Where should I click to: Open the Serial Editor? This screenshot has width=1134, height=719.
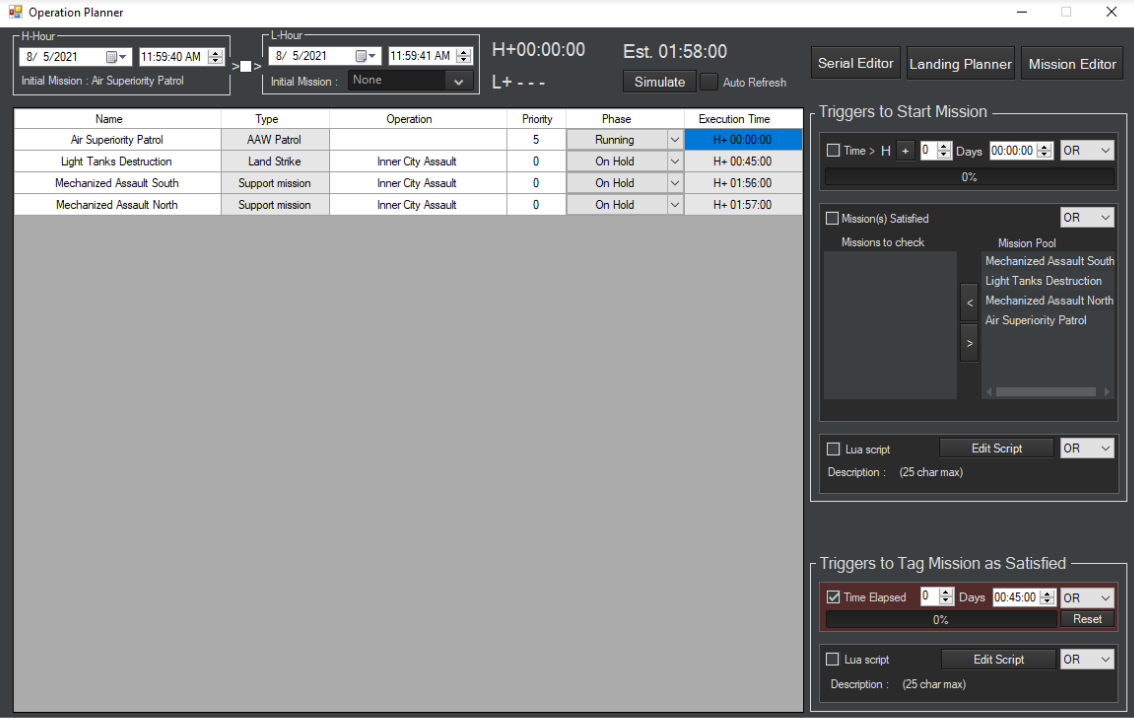click(856, 63)
